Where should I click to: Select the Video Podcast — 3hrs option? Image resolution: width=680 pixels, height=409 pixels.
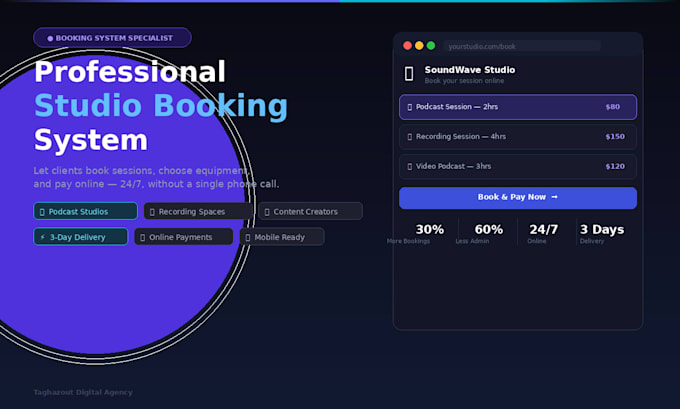click(x=518, y=167)
